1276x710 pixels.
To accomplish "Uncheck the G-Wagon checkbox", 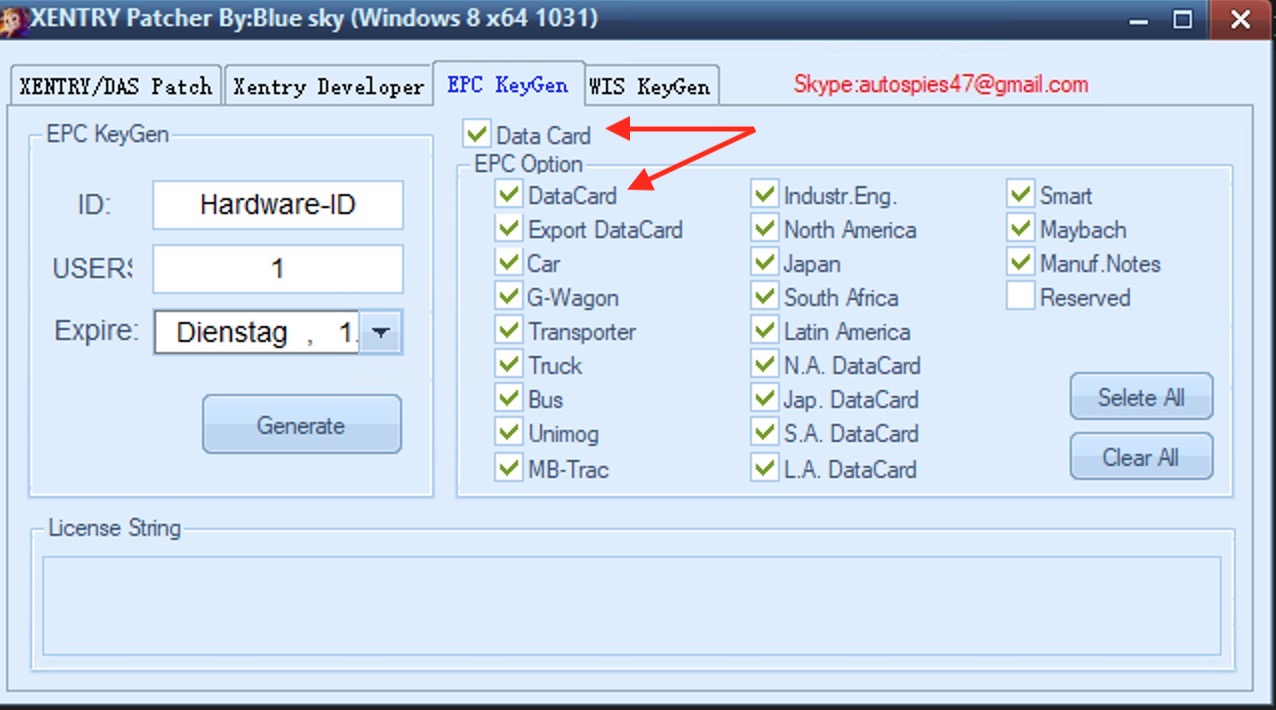I will (x=508, y=297).
